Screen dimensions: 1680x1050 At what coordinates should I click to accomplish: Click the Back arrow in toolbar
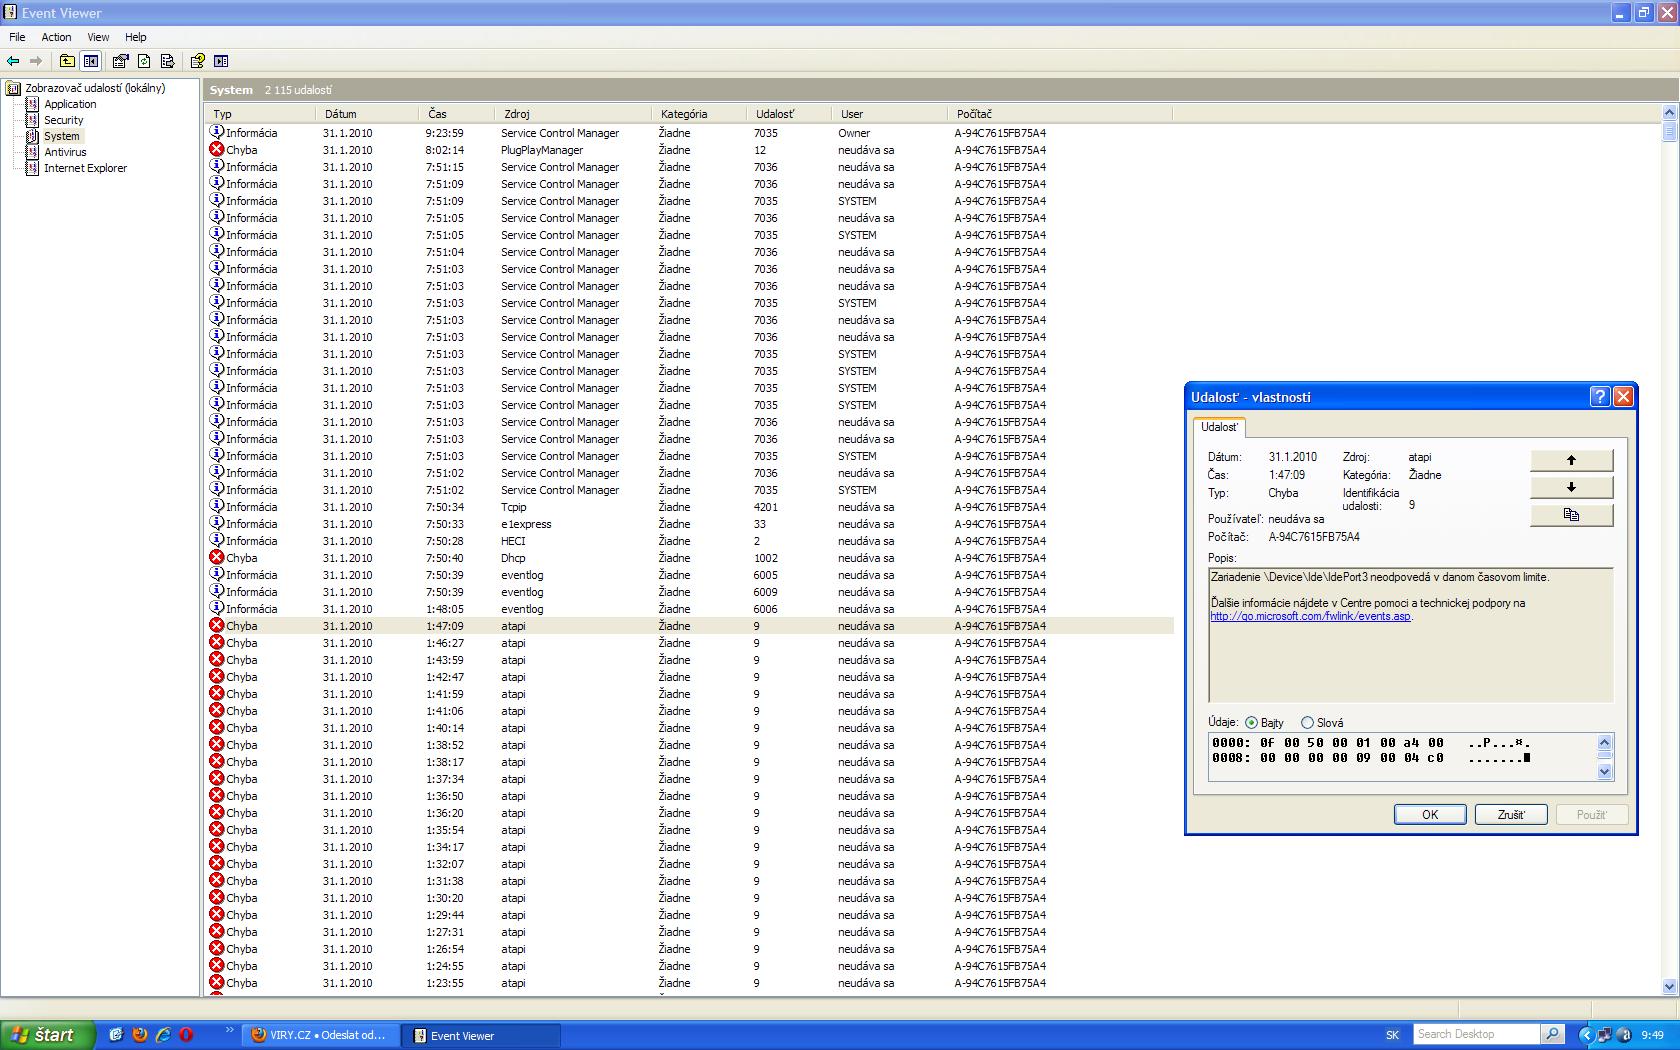13,61
